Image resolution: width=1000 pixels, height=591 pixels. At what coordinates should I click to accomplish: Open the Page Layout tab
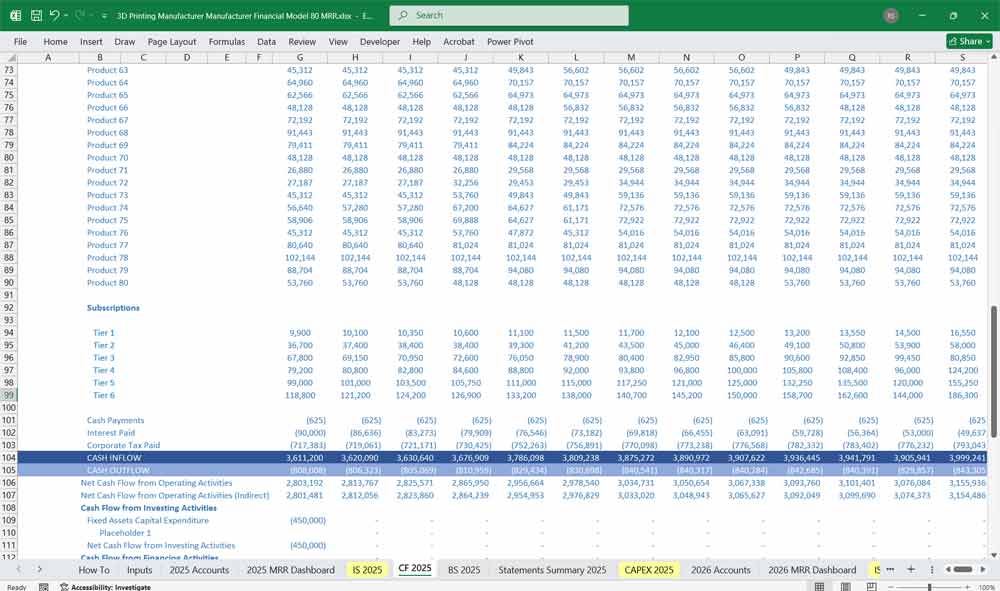pyautogui.click(x=172, y=41)
